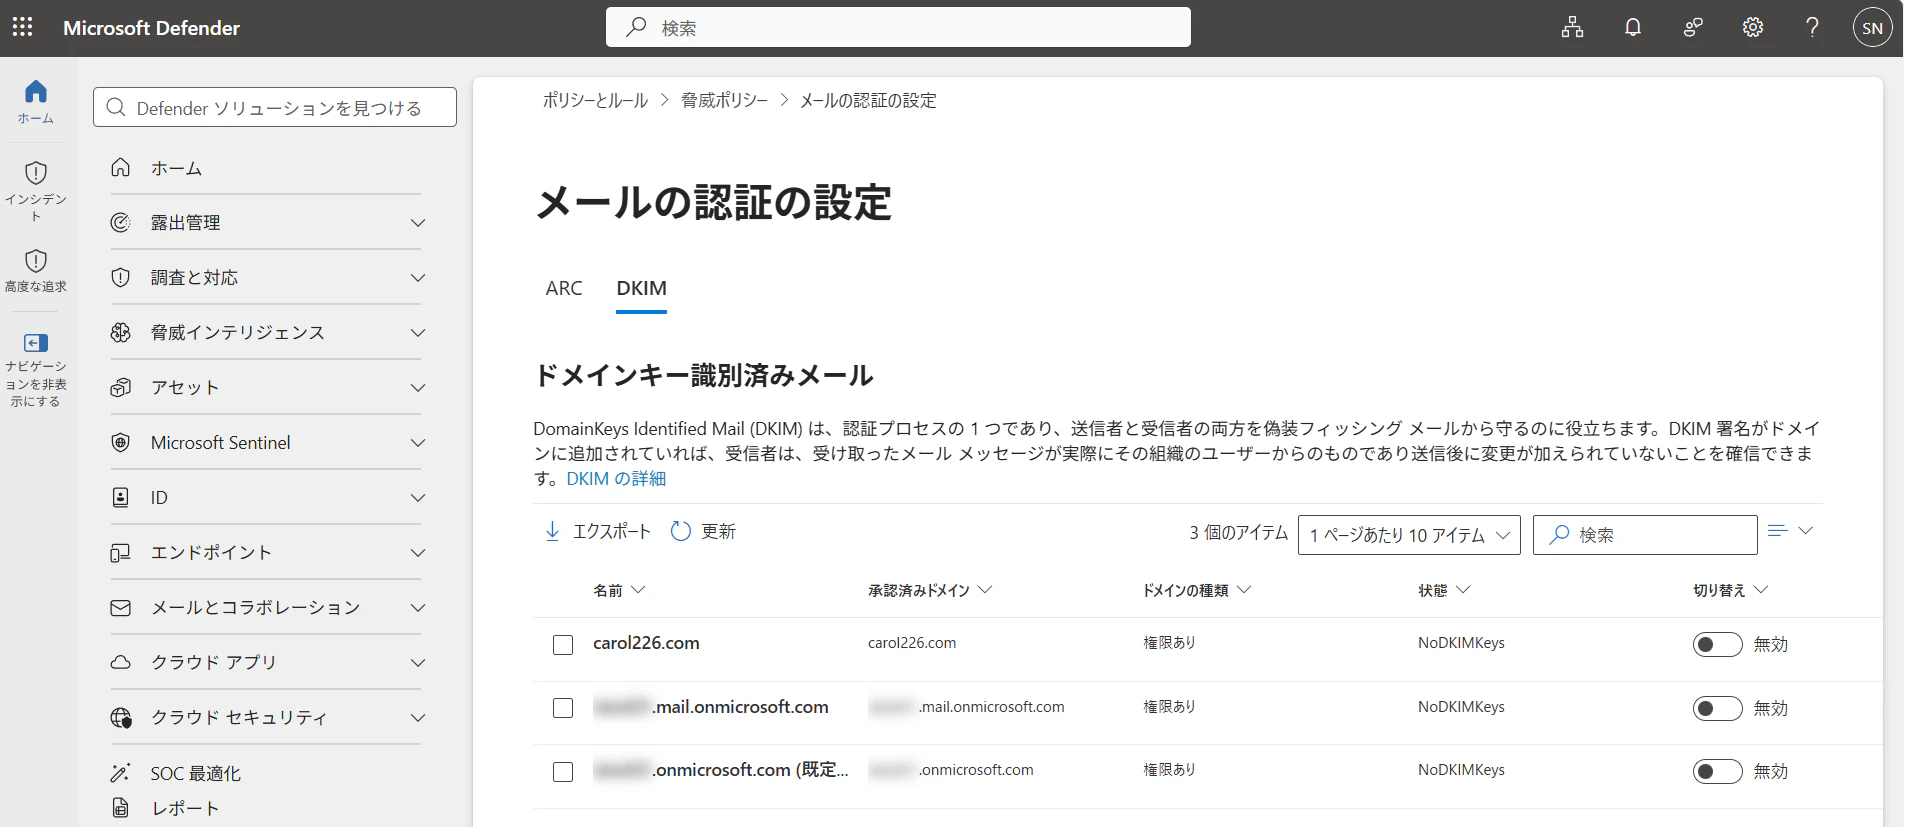Go to ホーム in the narrow rail
Viewport: 1906px width, 827px height.
(x=36, y=101)
